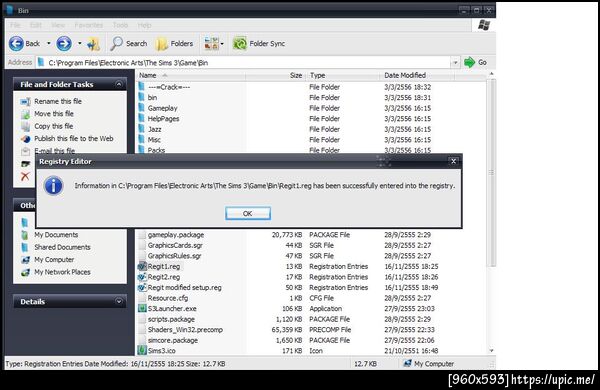The image size is (600, 390).
Task: Expand the address bar dropdown
Action: 455,62
